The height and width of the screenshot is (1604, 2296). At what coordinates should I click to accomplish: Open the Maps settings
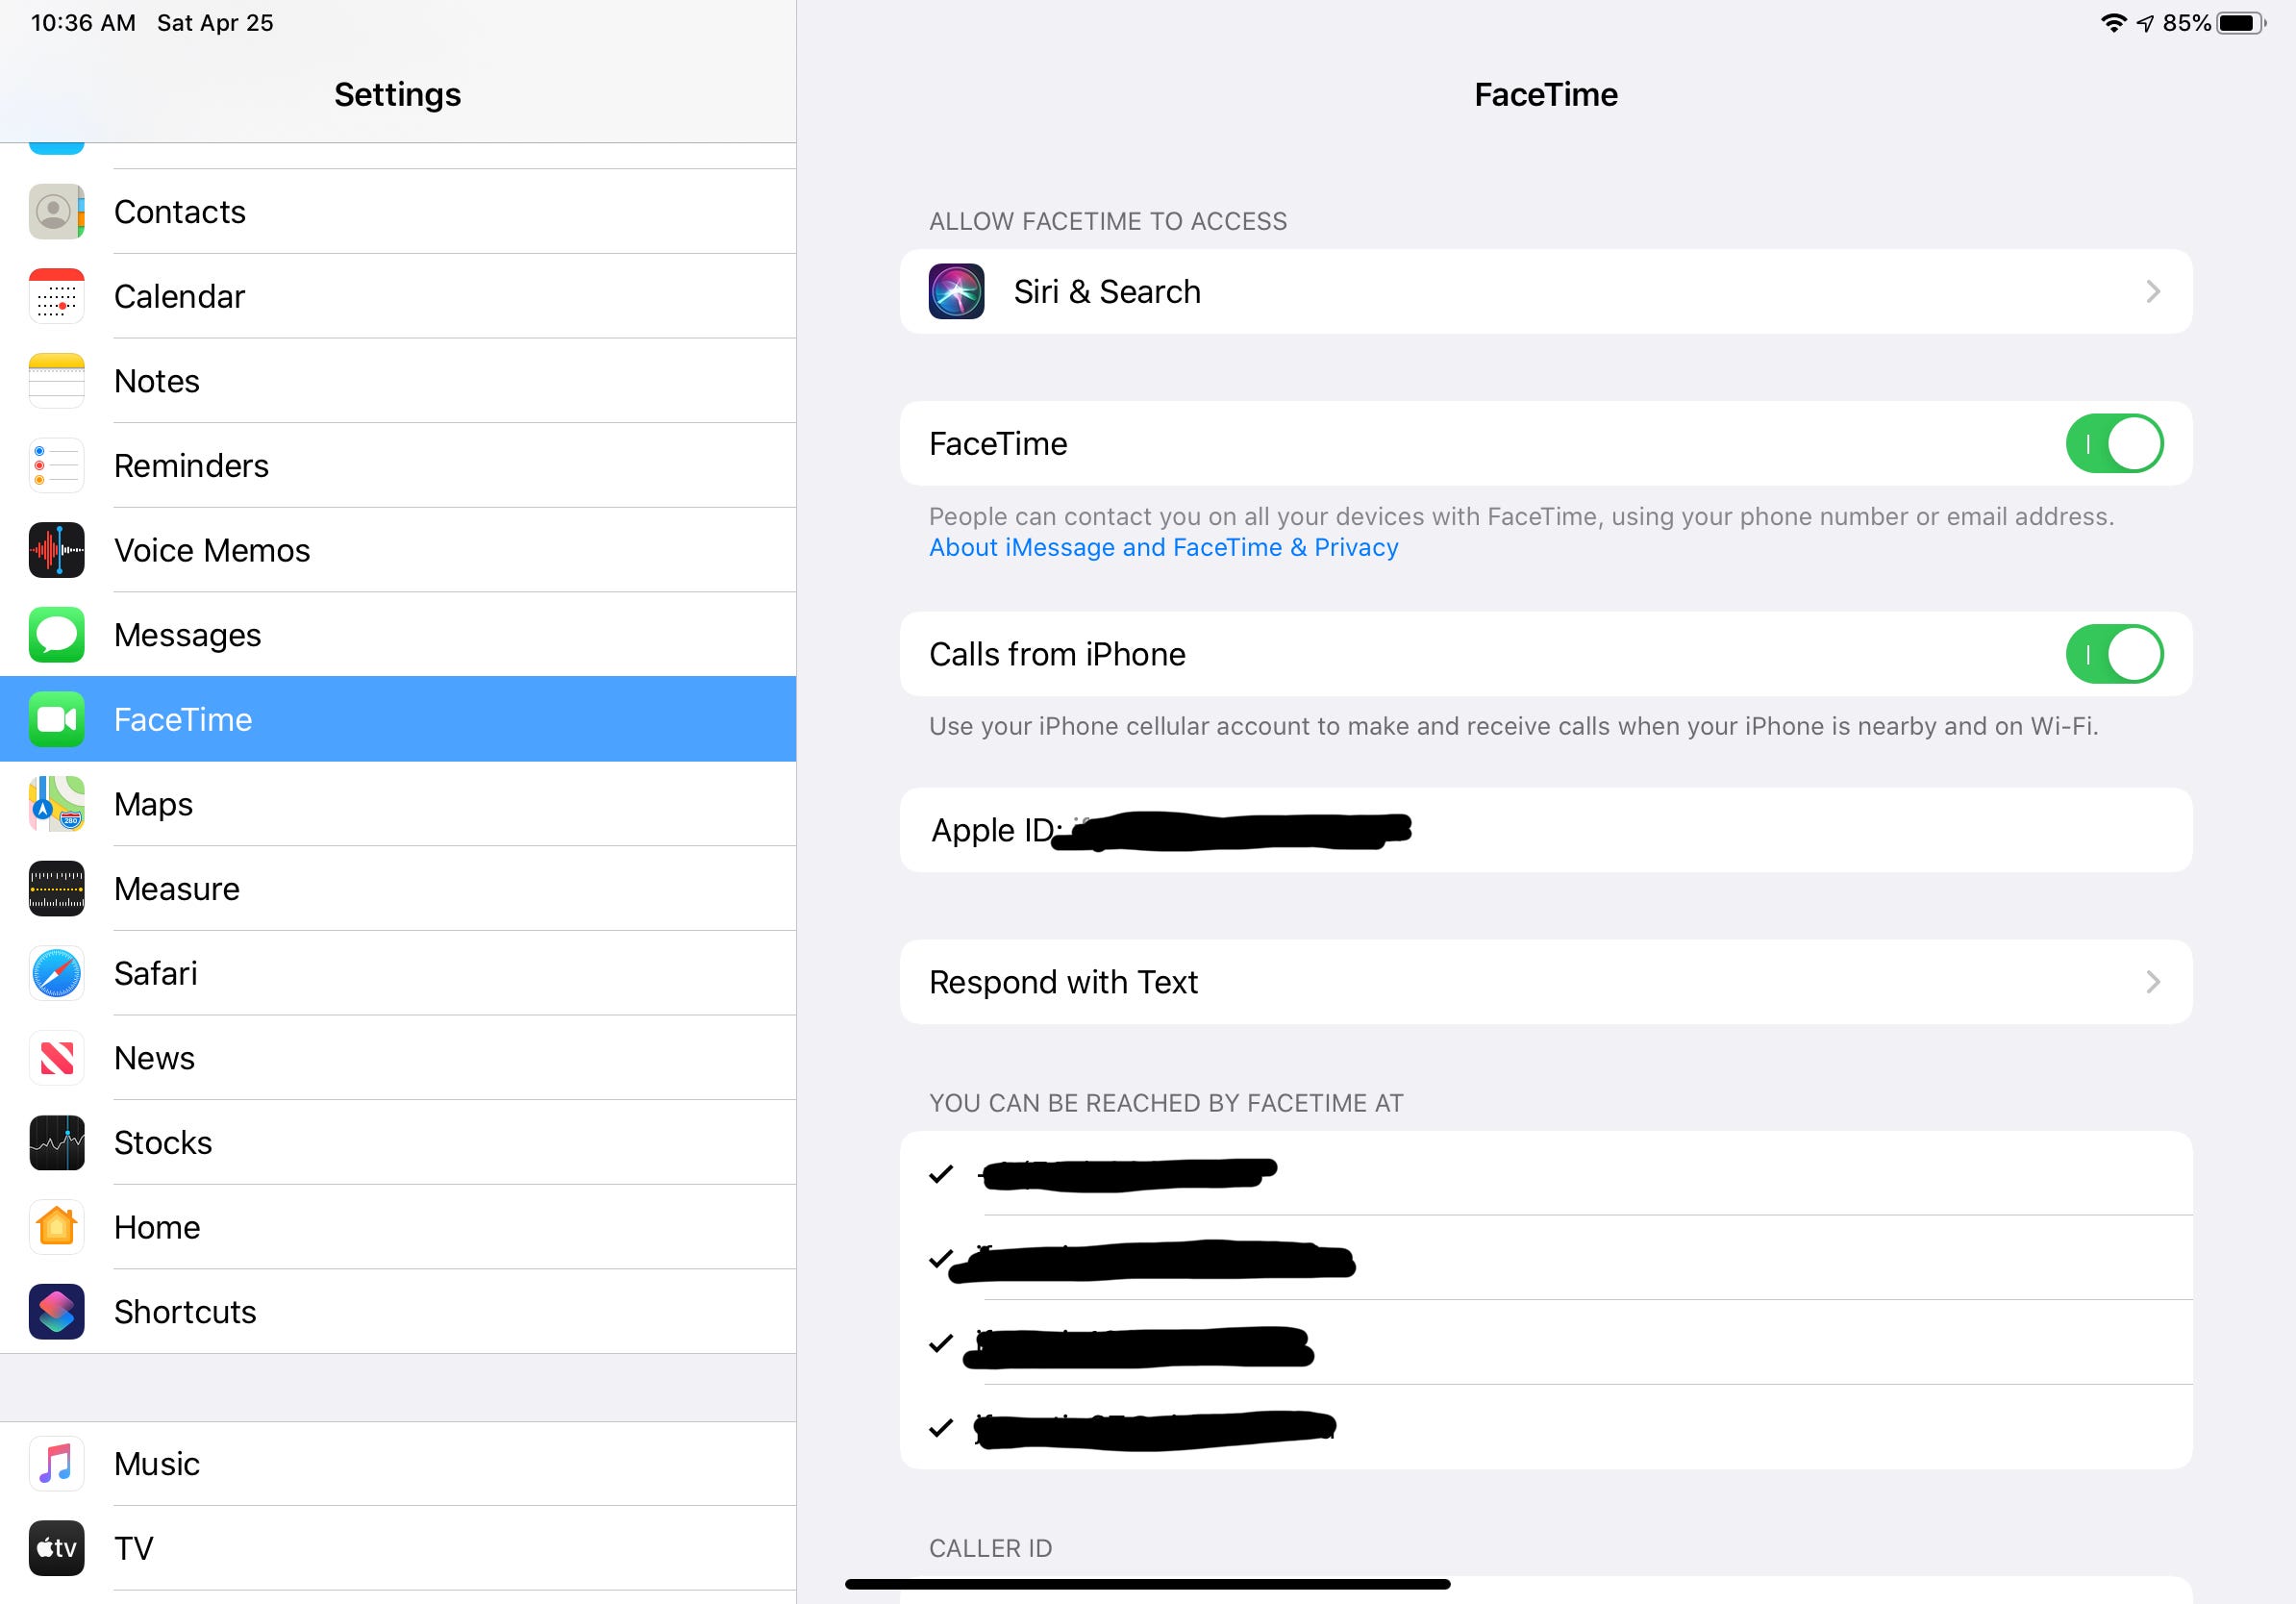tap(398, 803)
